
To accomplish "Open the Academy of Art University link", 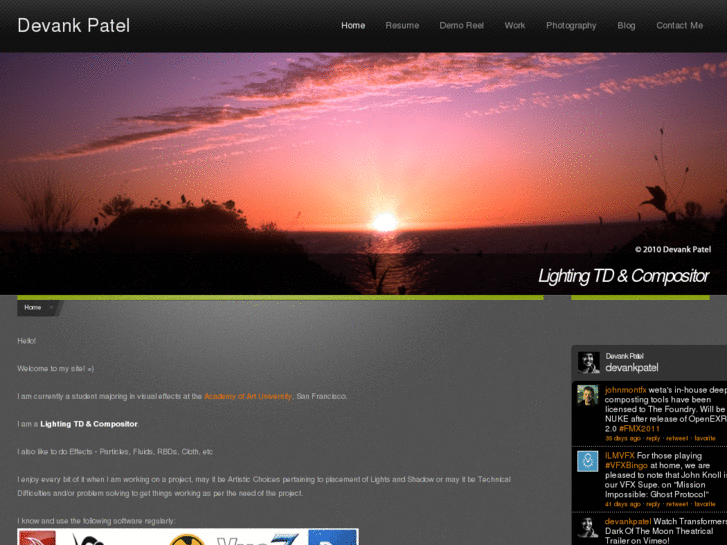I will [248, 396].
